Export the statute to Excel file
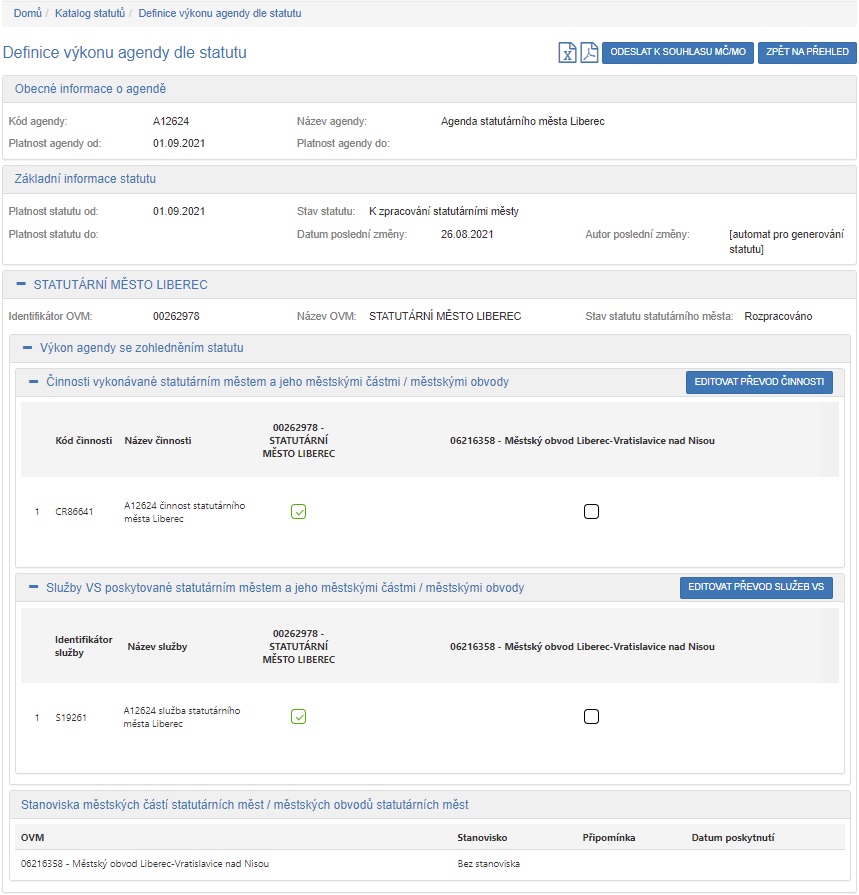Screen dimensions: 859x895 click(567, 53)
